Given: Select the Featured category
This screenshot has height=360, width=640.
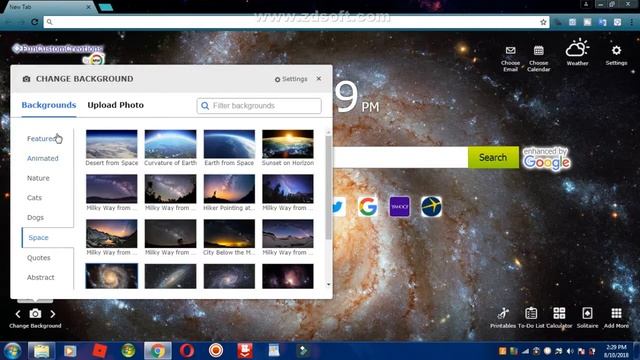Looking at the screenshot, I should point(42,139).
